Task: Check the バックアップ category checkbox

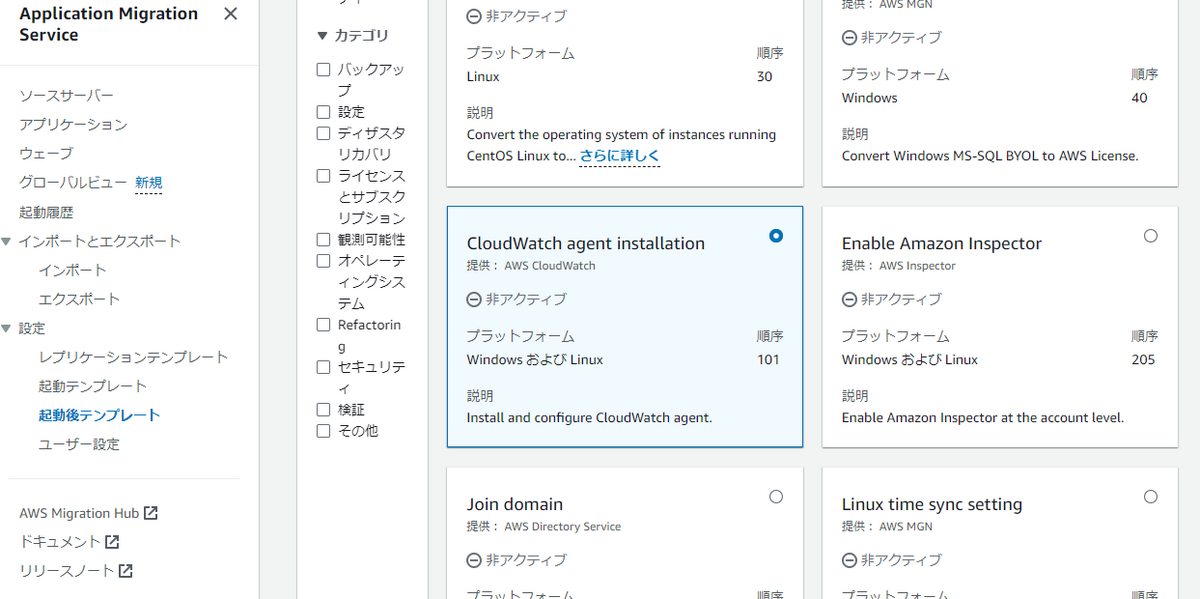Action: pyautogui.click(x=323, y=70)
